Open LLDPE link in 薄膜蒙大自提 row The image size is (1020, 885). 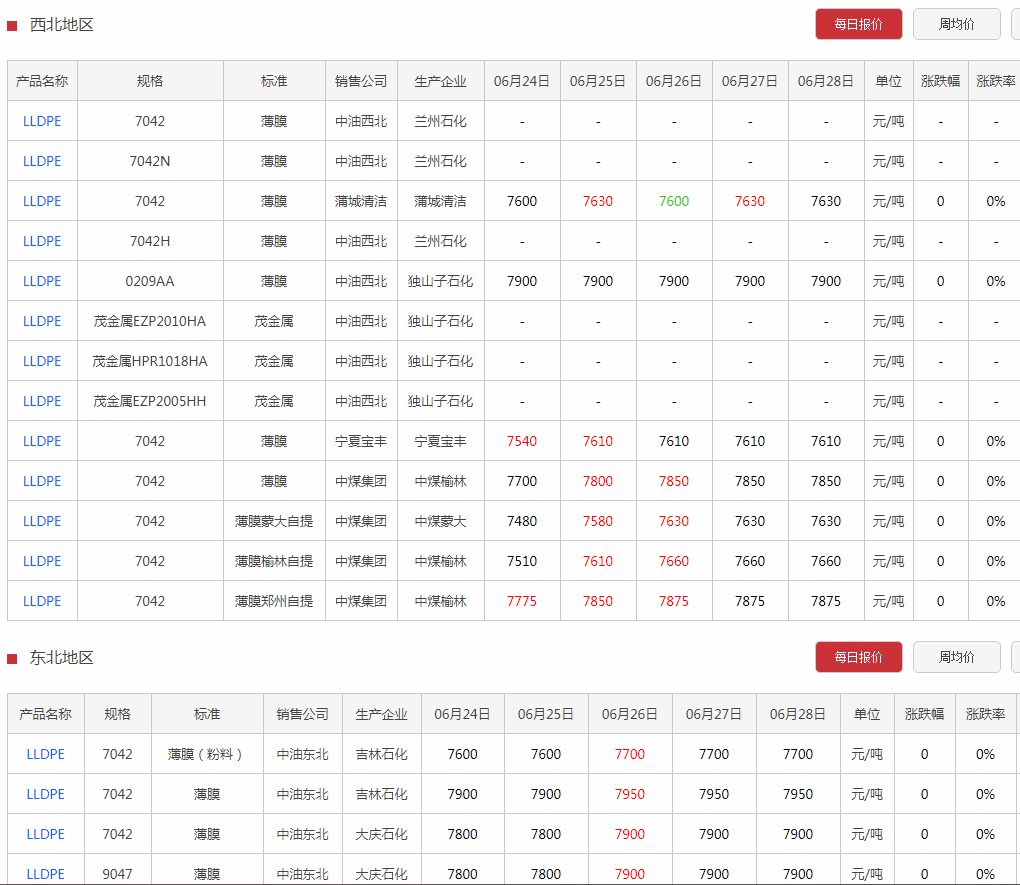tap(42, 521)
